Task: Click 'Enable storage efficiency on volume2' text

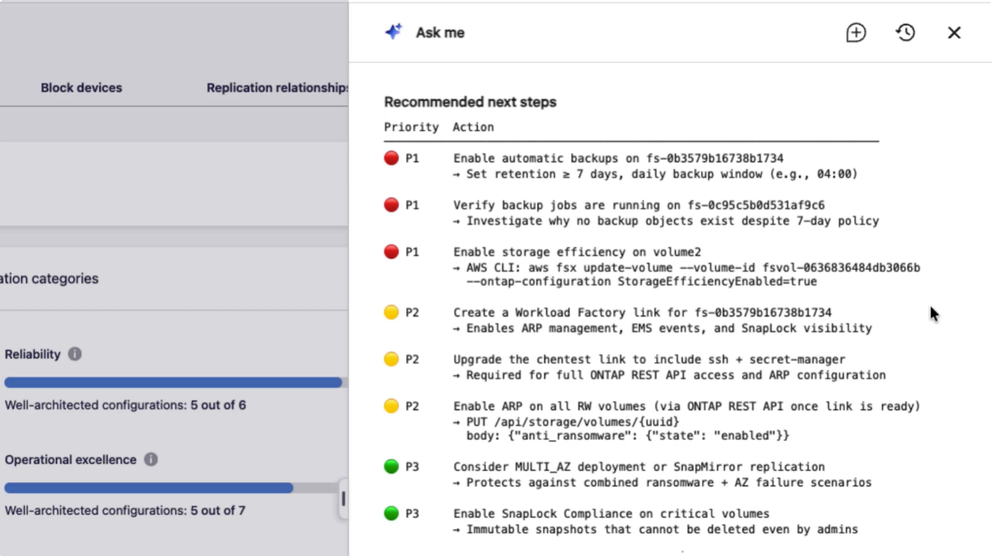Action: tap(577, 253)
